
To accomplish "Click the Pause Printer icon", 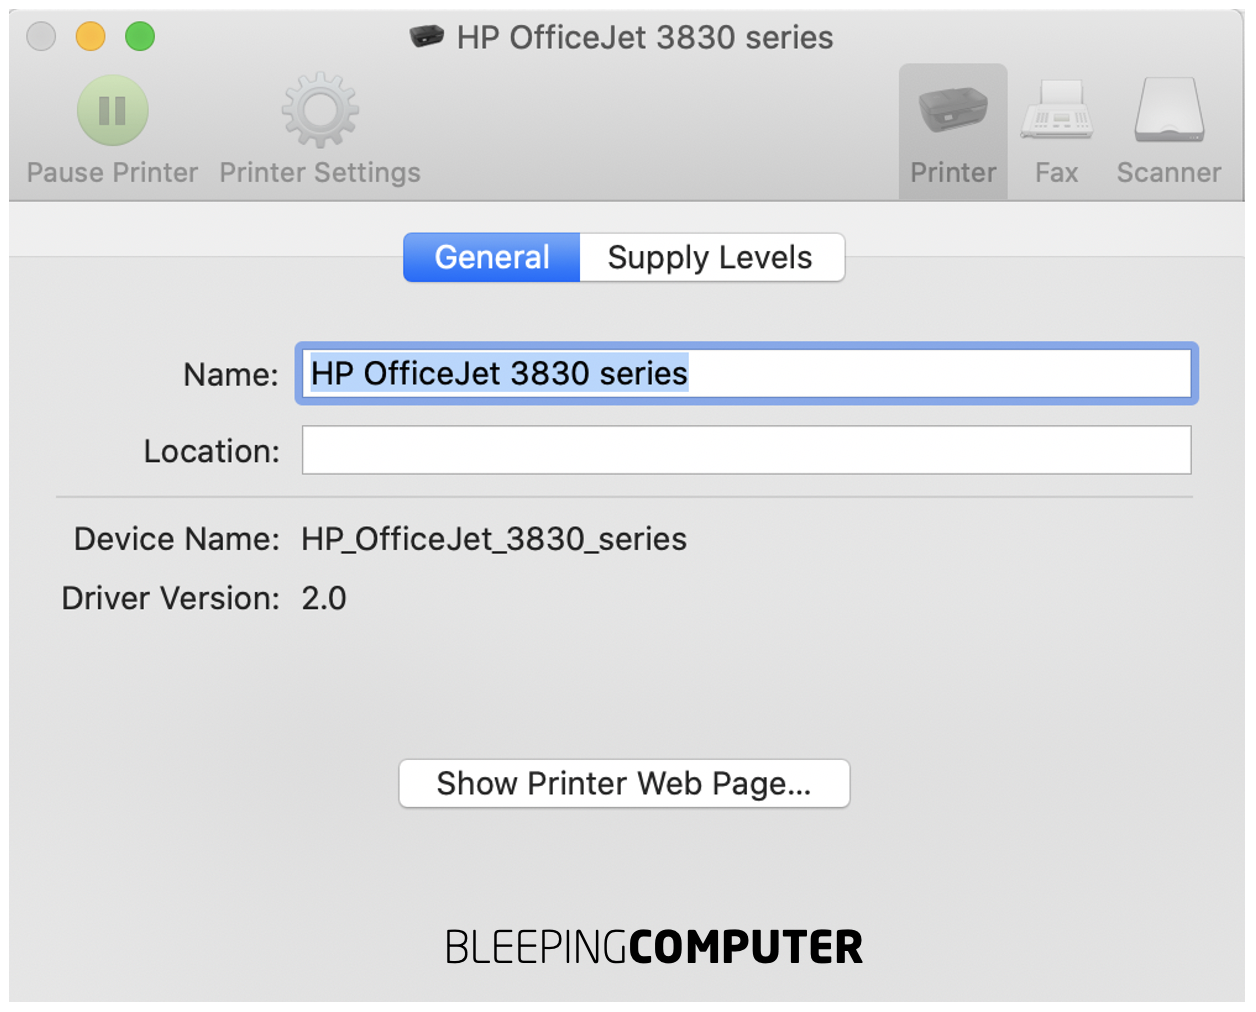I will click(x=112, y=110).
